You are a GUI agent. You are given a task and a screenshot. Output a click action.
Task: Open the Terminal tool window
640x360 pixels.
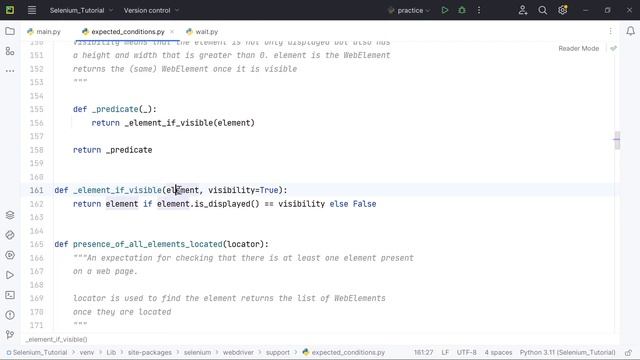point(10,295)
